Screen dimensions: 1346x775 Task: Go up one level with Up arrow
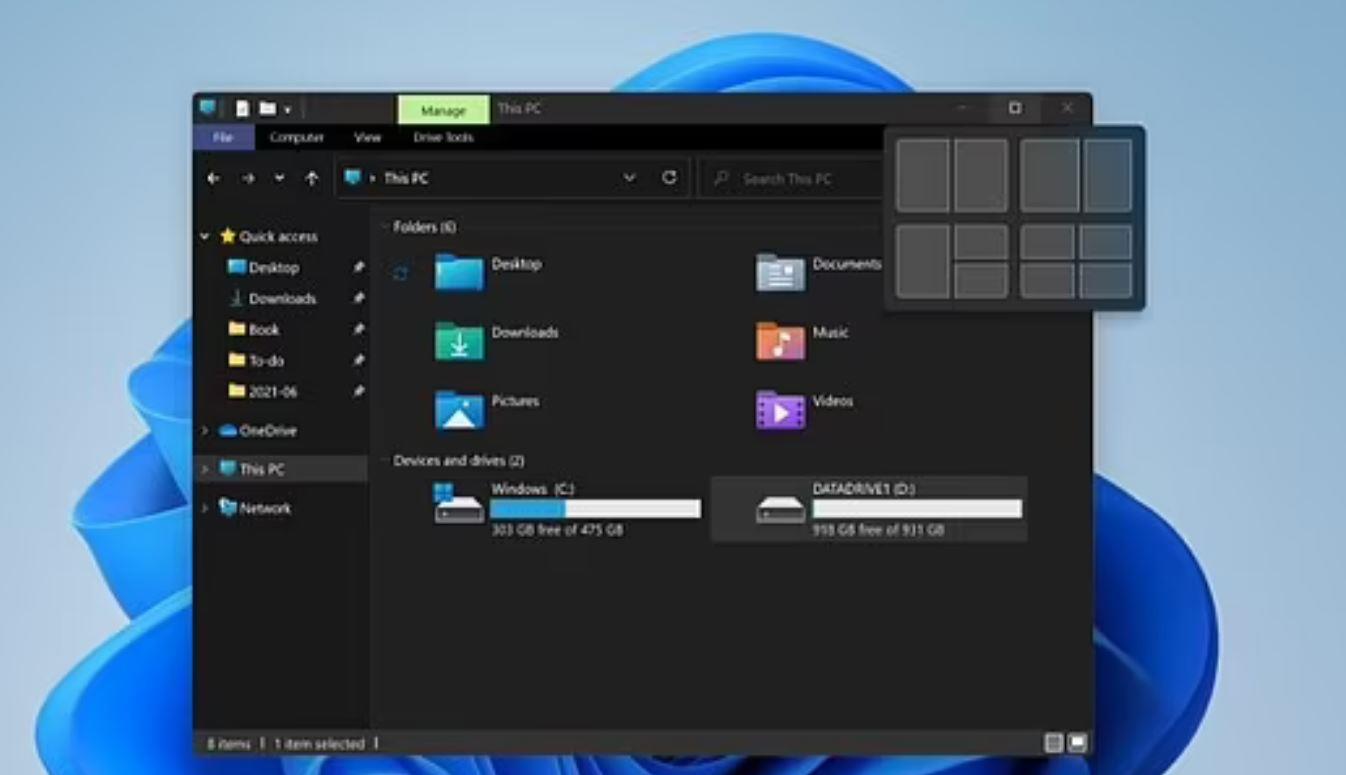point(312,178)
